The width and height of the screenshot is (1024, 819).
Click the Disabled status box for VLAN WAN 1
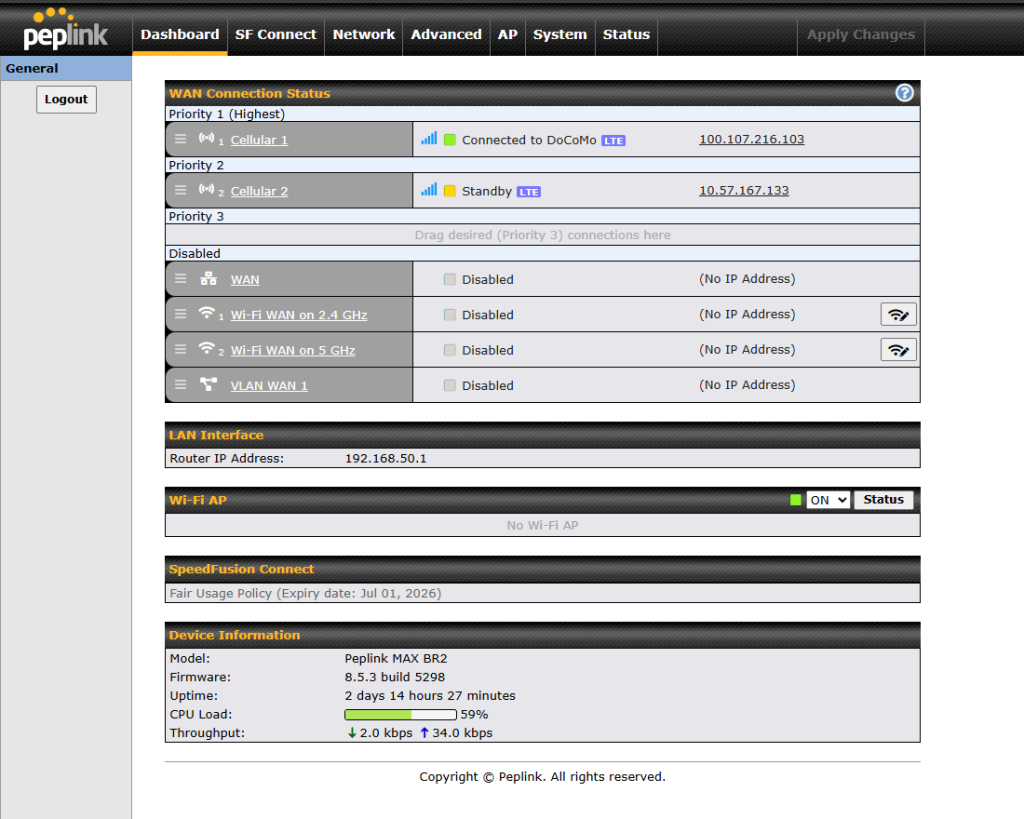(x=450, y=386)
